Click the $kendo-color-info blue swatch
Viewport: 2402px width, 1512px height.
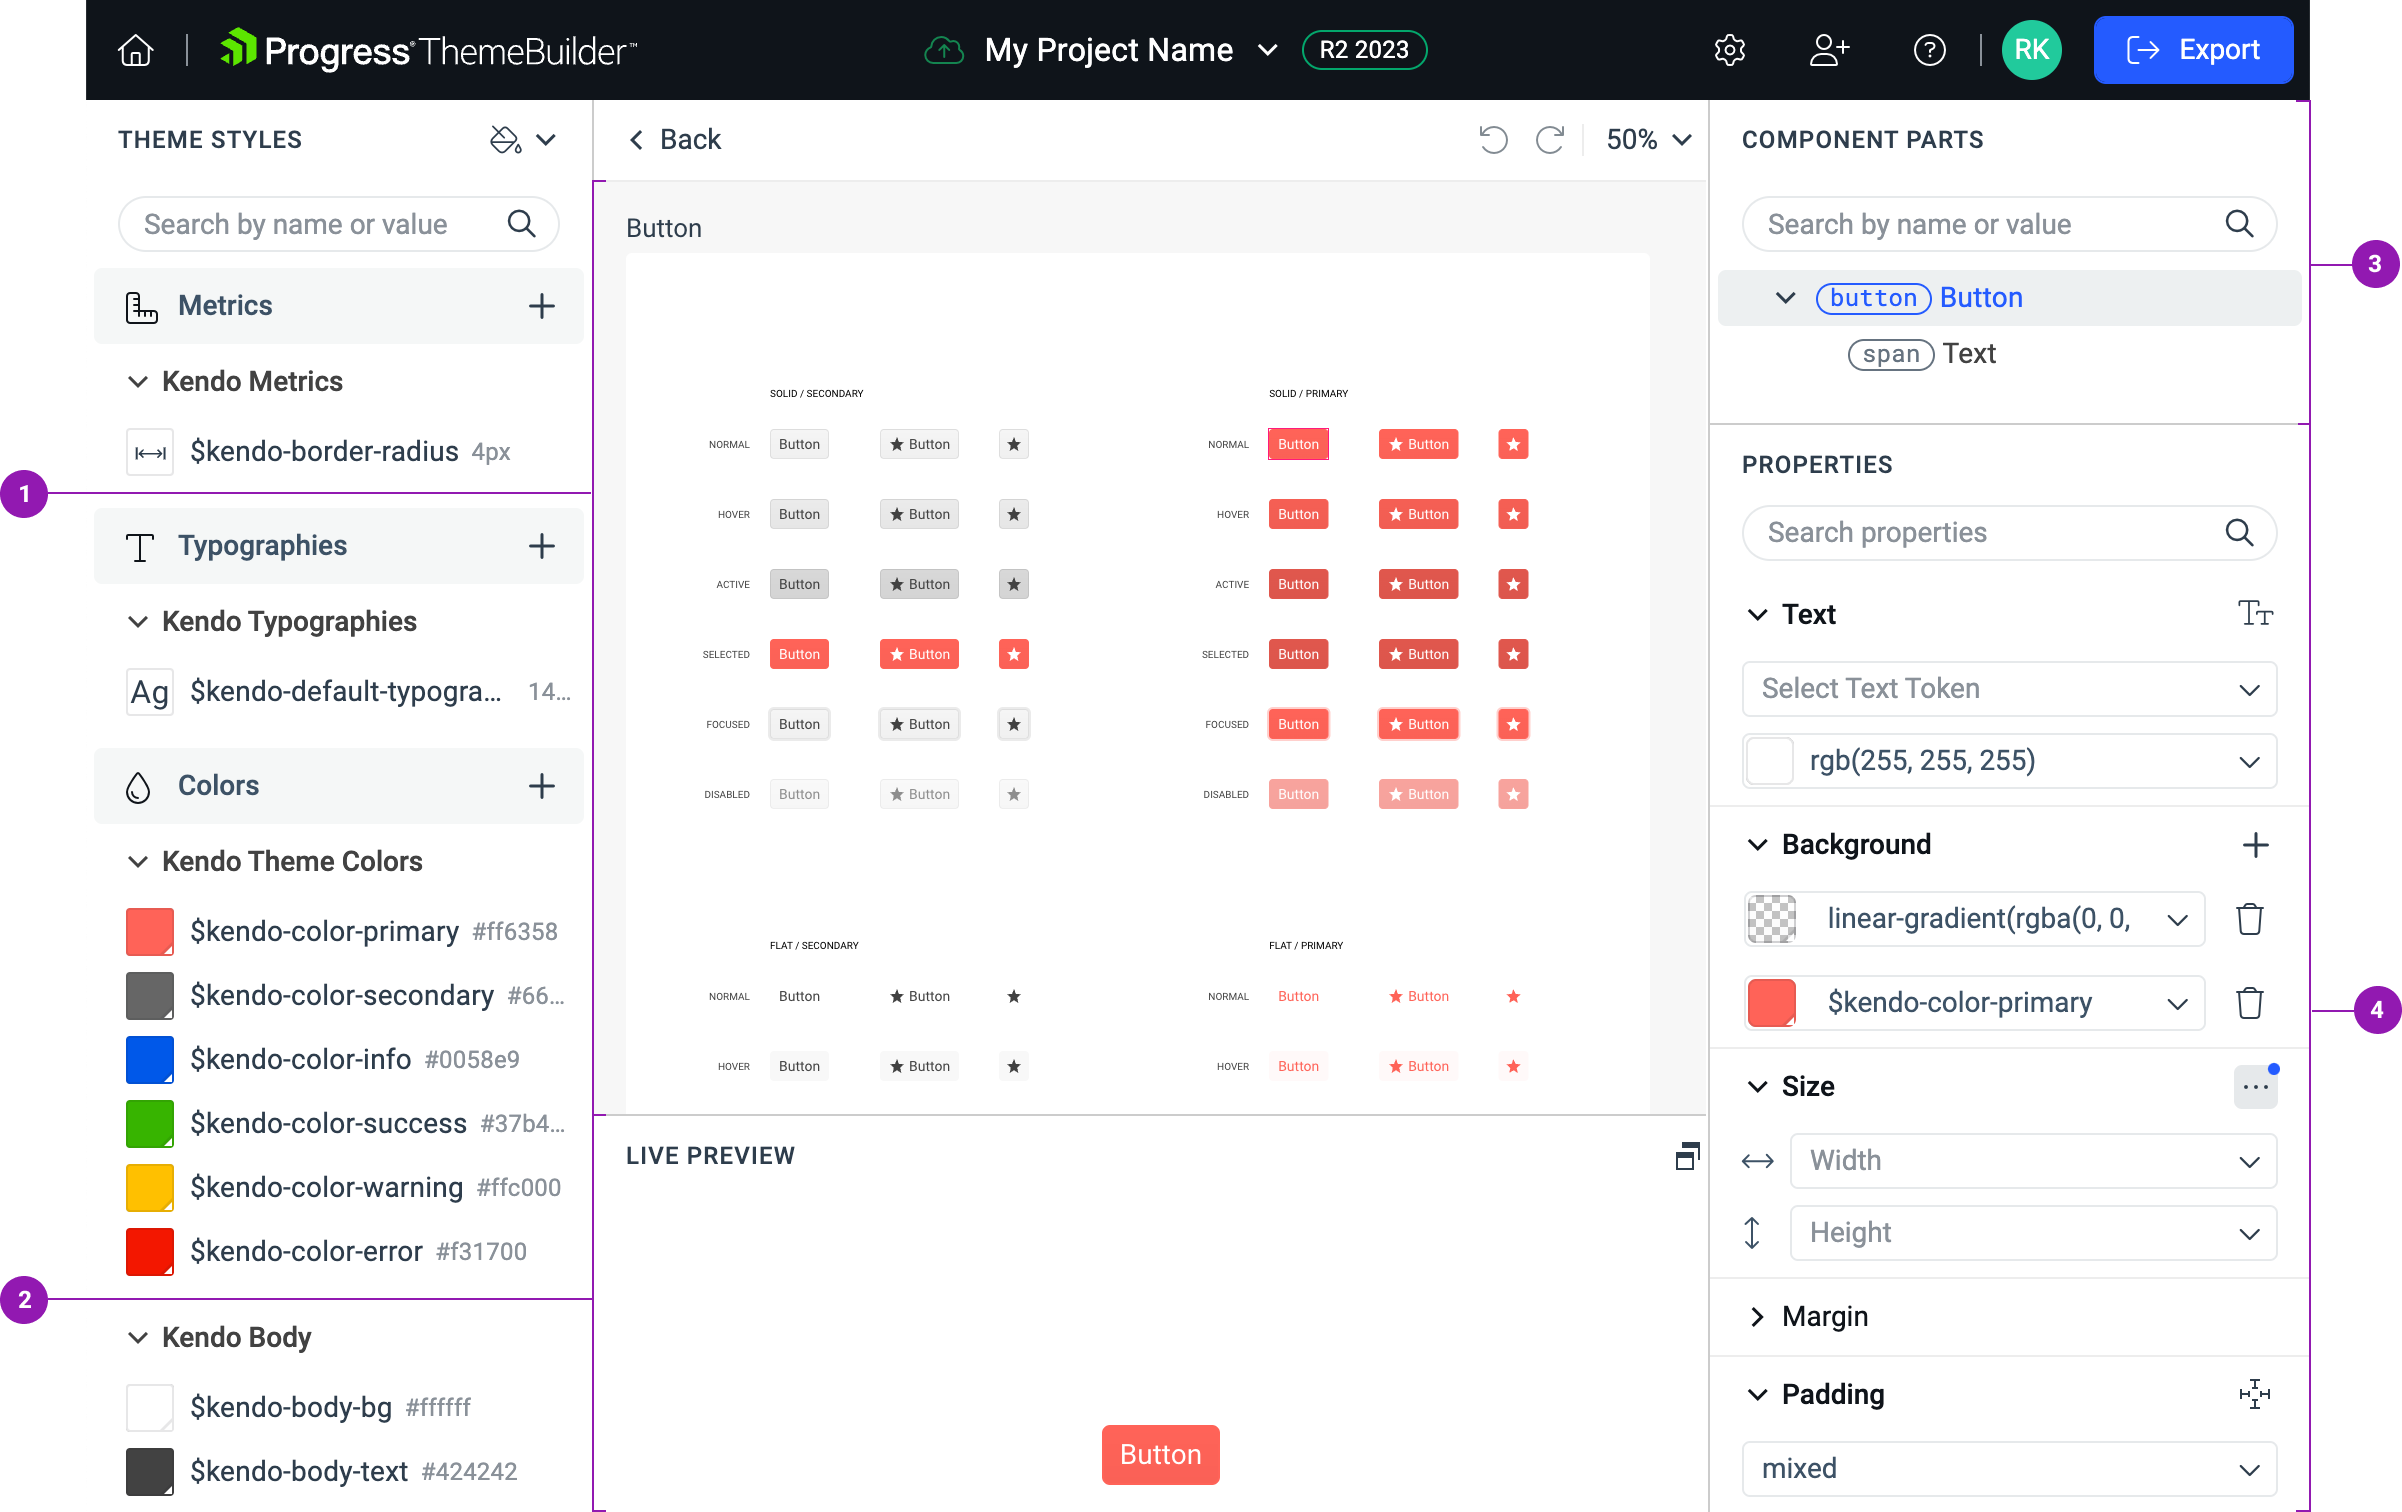(150, 1060)
